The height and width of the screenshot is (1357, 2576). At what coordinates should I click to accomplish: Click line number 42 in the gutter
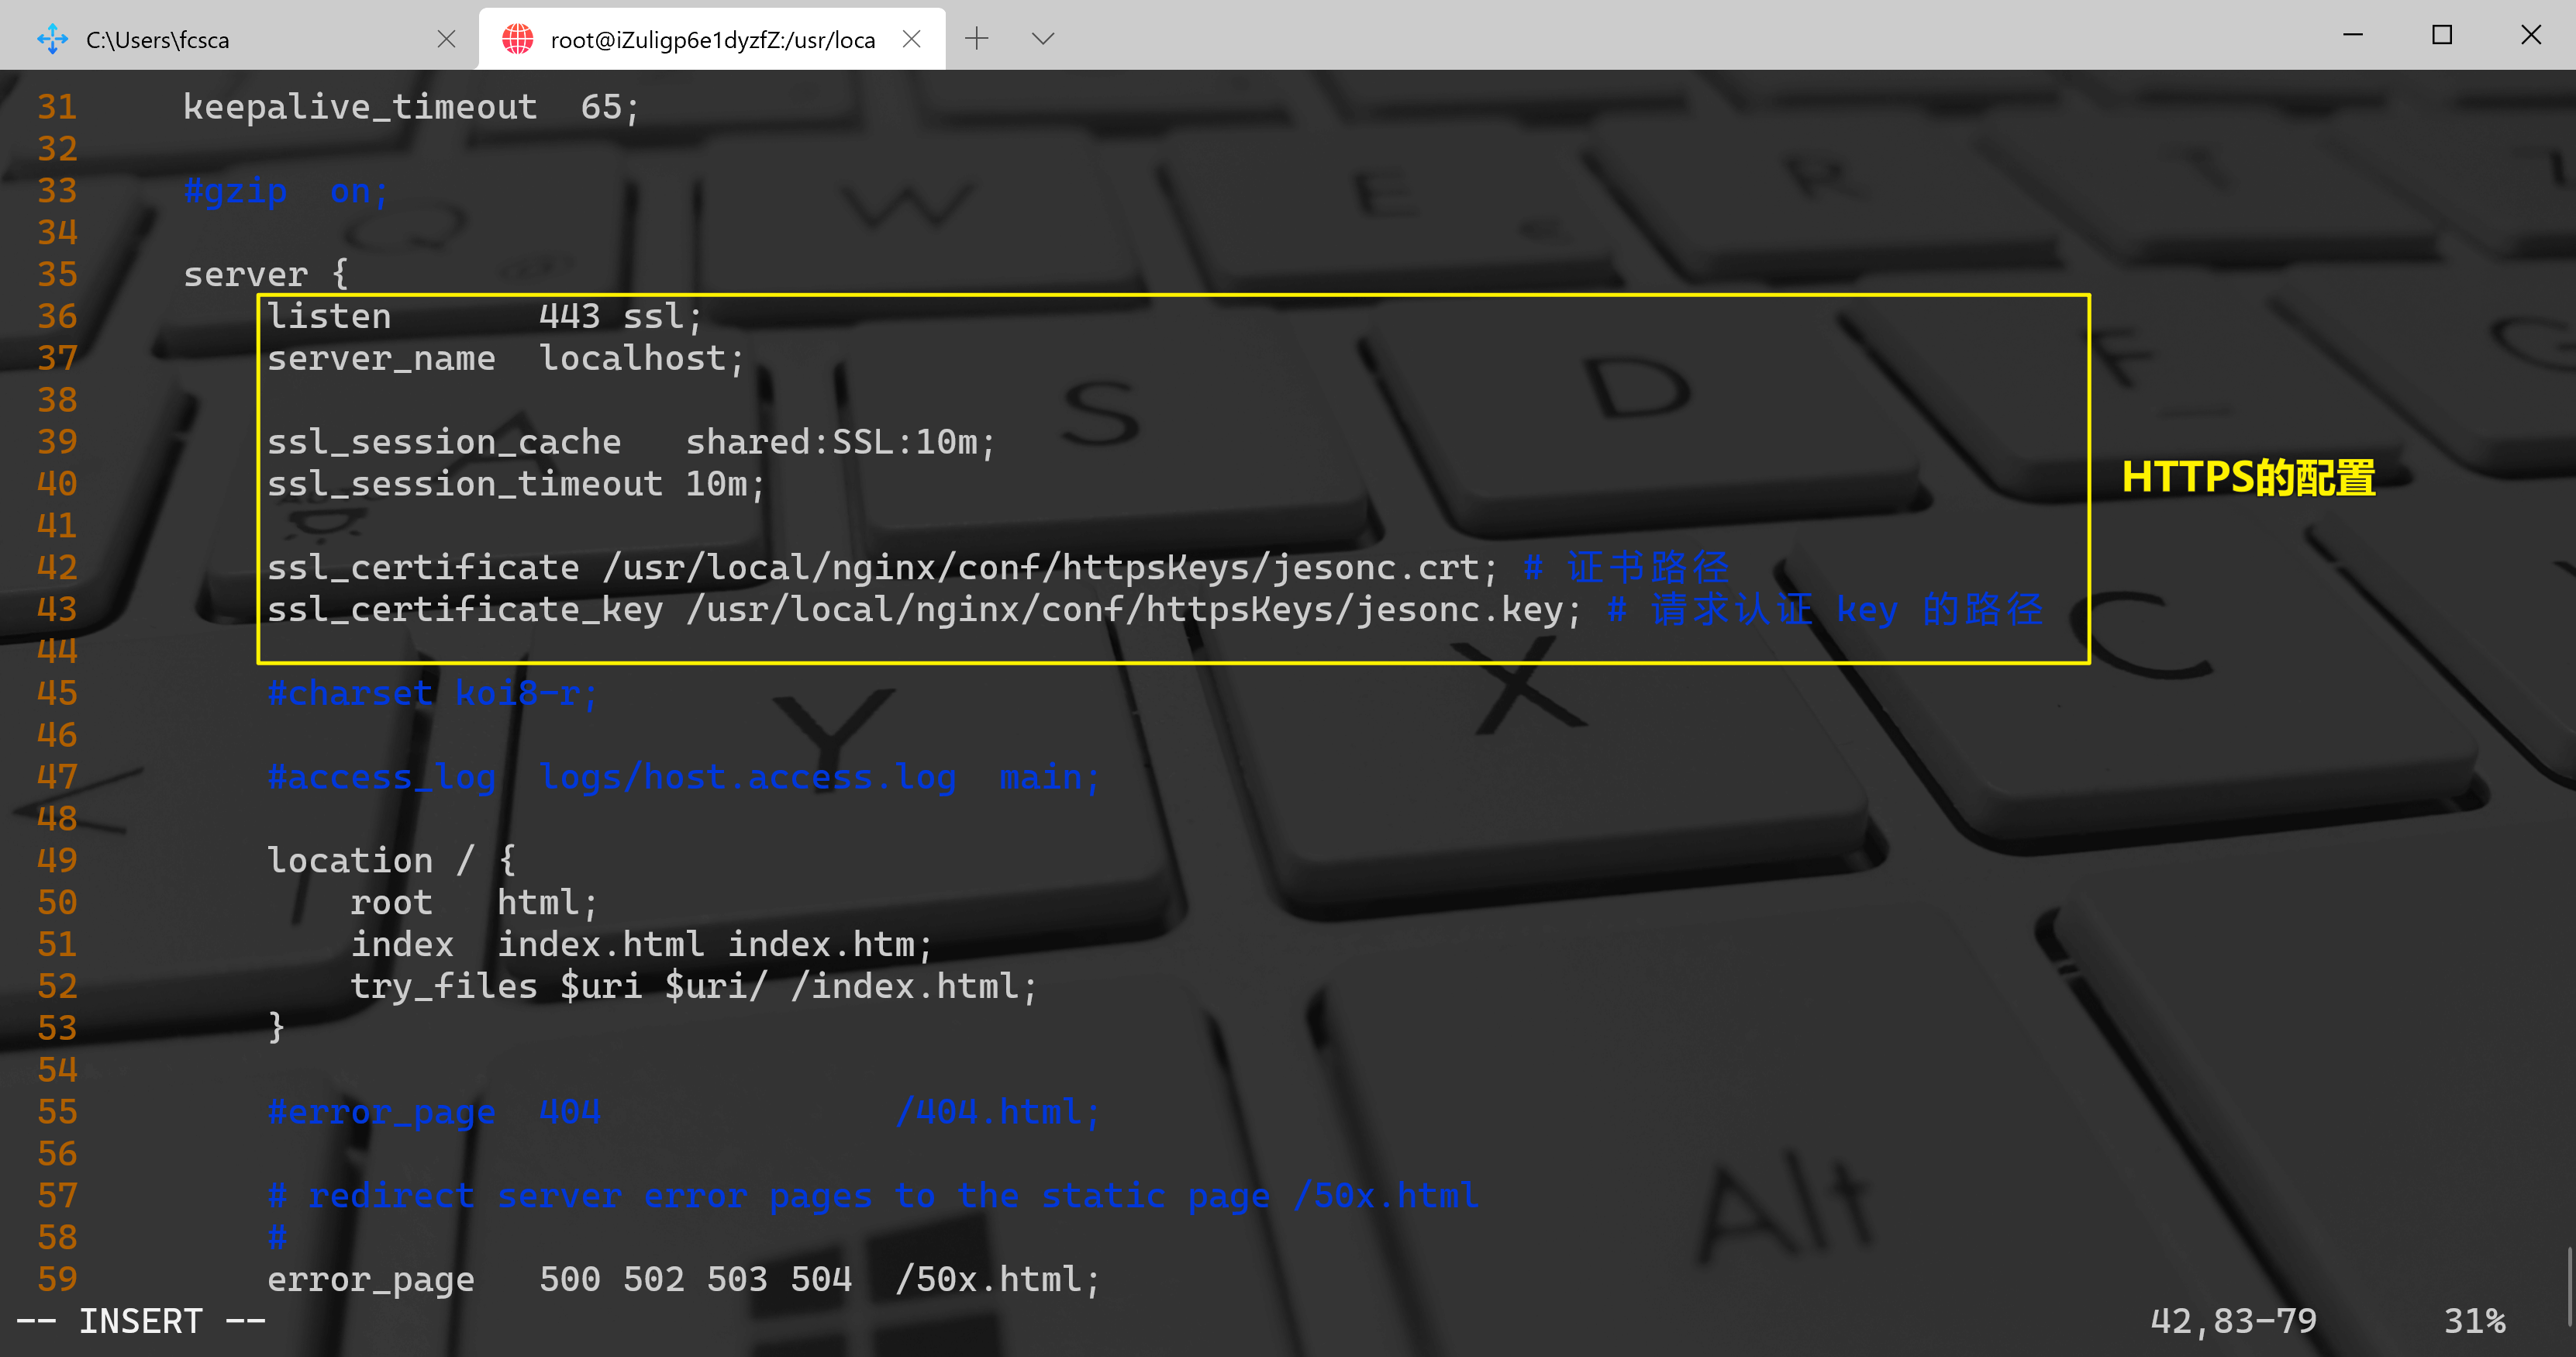pyautogui.click(x=57, y=568)
